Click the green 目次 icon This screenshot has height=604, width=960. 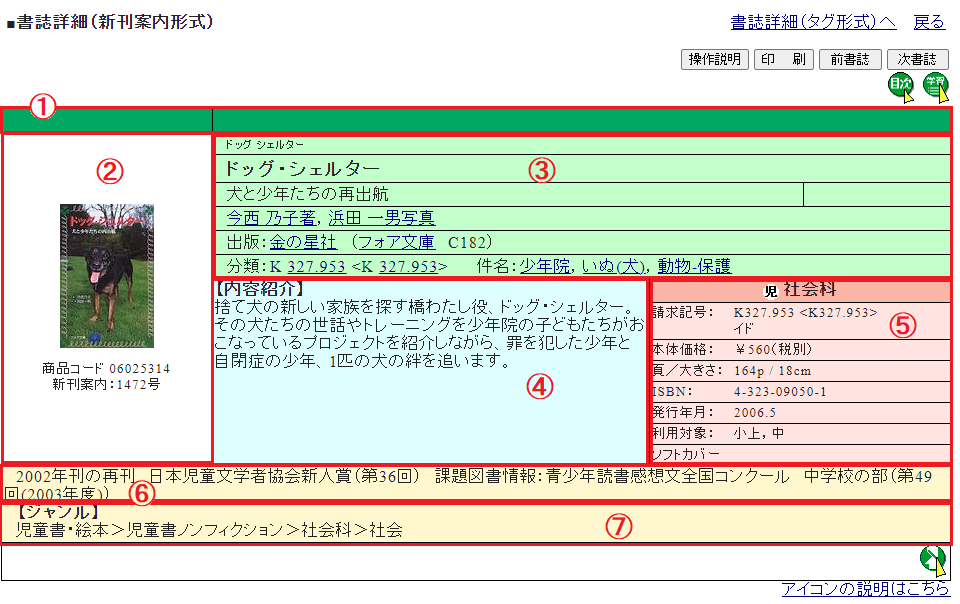[x=901, y=86]
